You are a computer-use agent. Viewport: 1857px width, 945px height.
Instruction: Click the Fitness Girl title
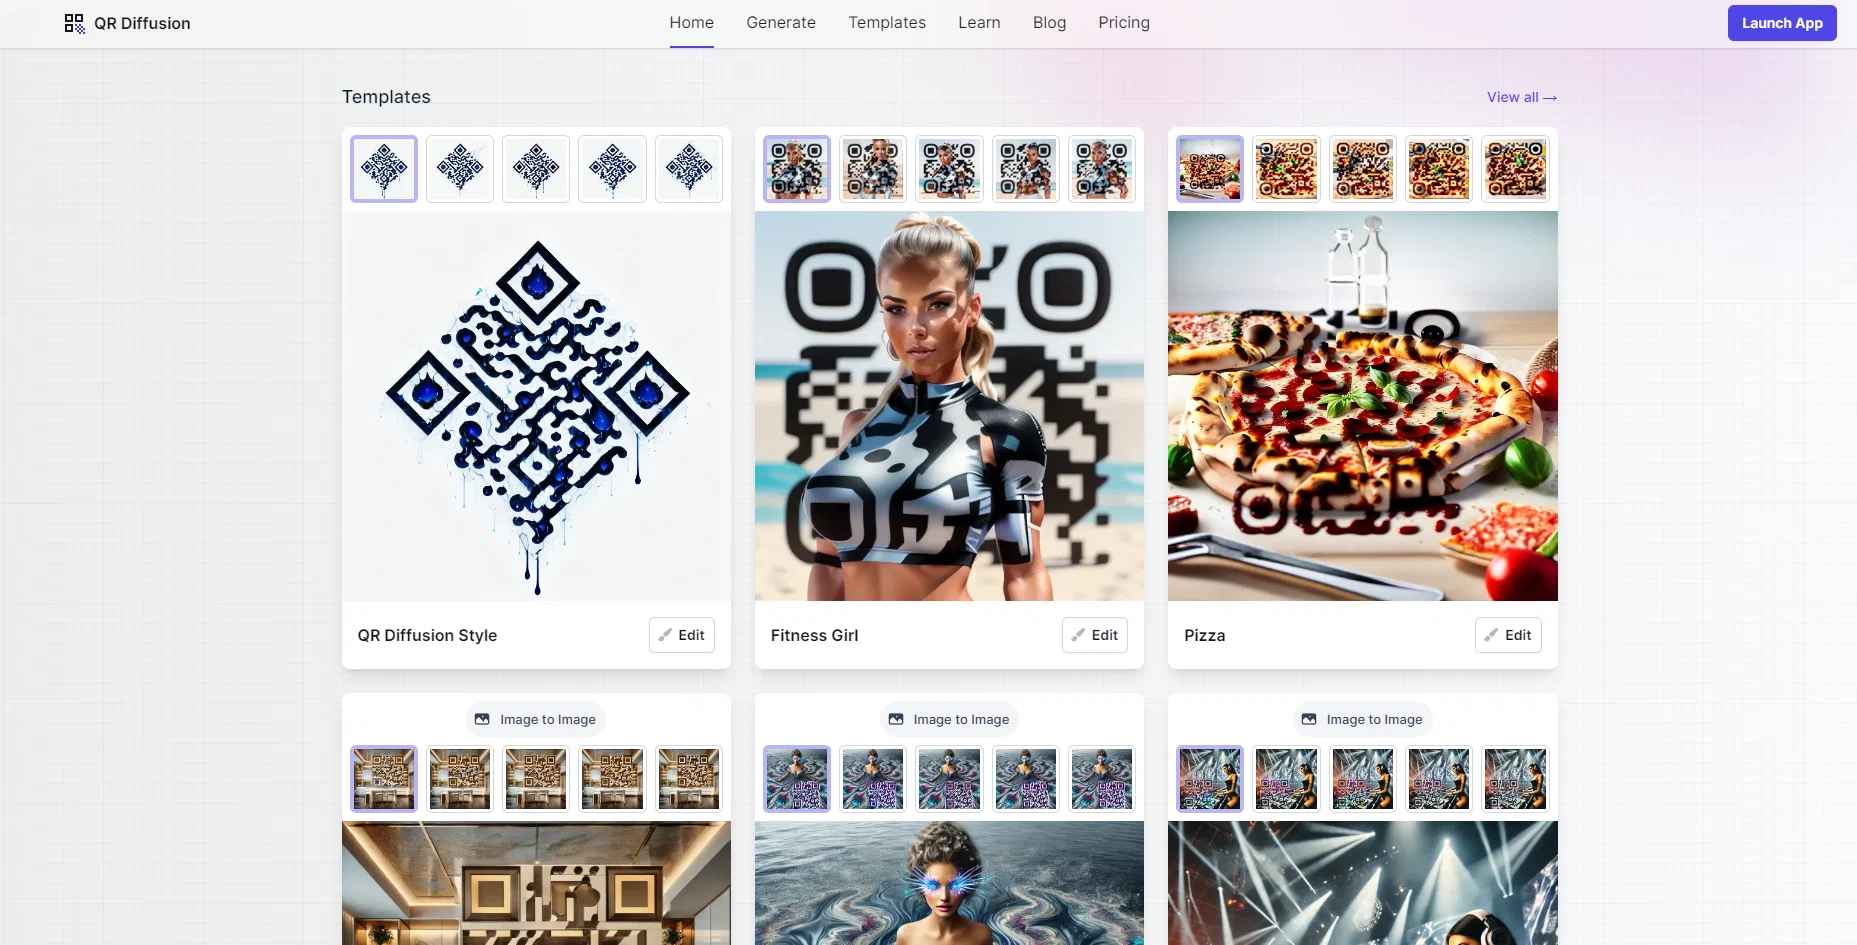pos(814,635)
